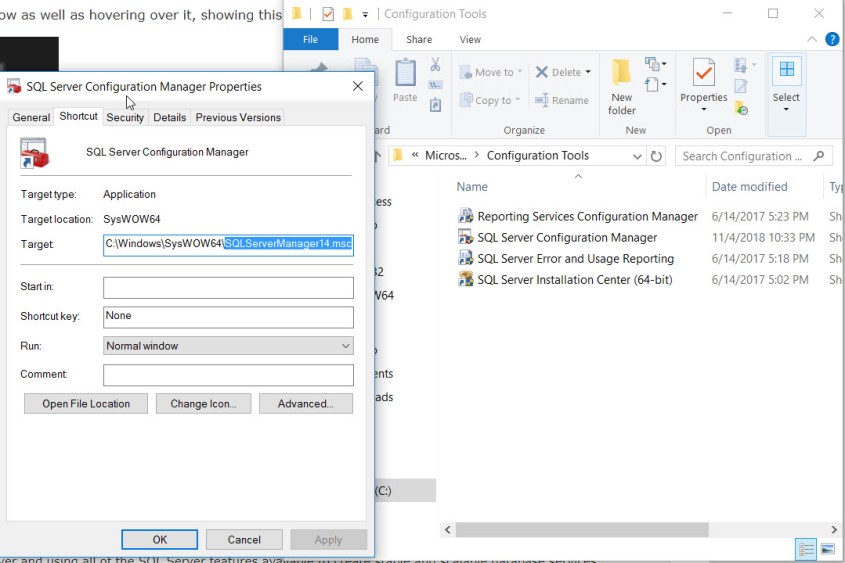Switch to details view in status bar
845x563 pixels.
click(806, 549)
